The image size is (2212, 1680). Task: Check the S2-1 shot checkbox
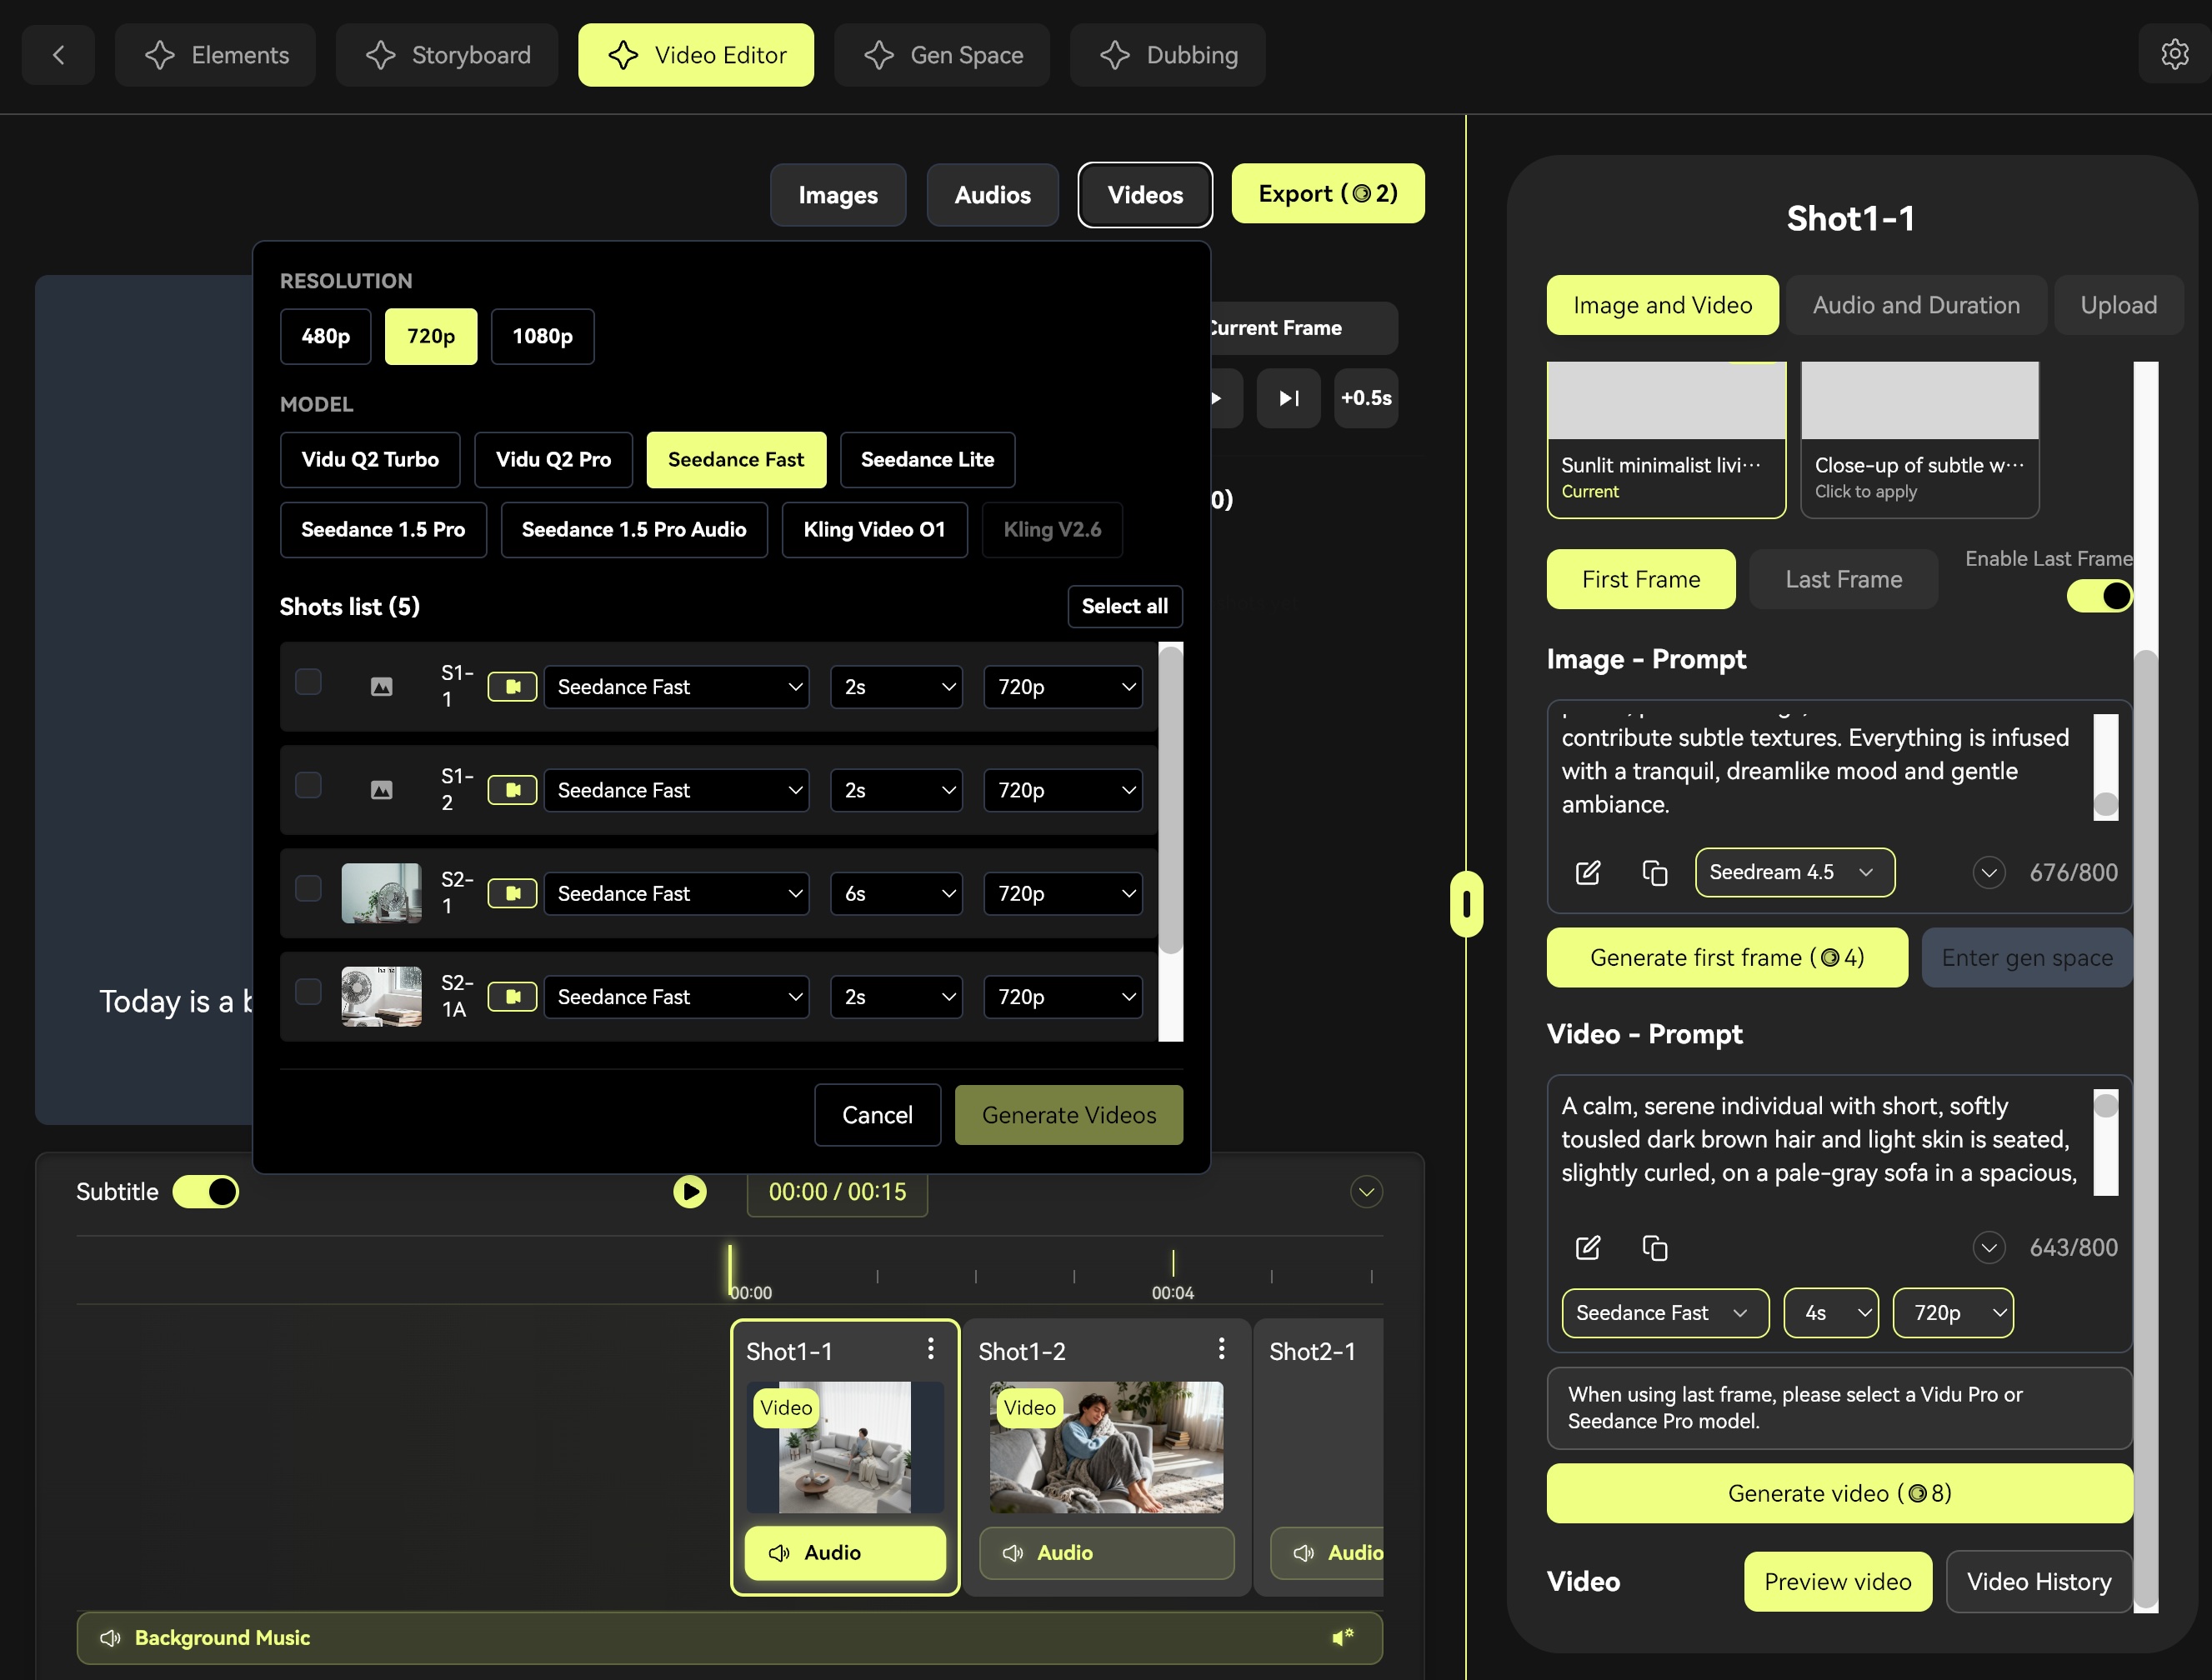pyautogui.click(x=308, y=888)
